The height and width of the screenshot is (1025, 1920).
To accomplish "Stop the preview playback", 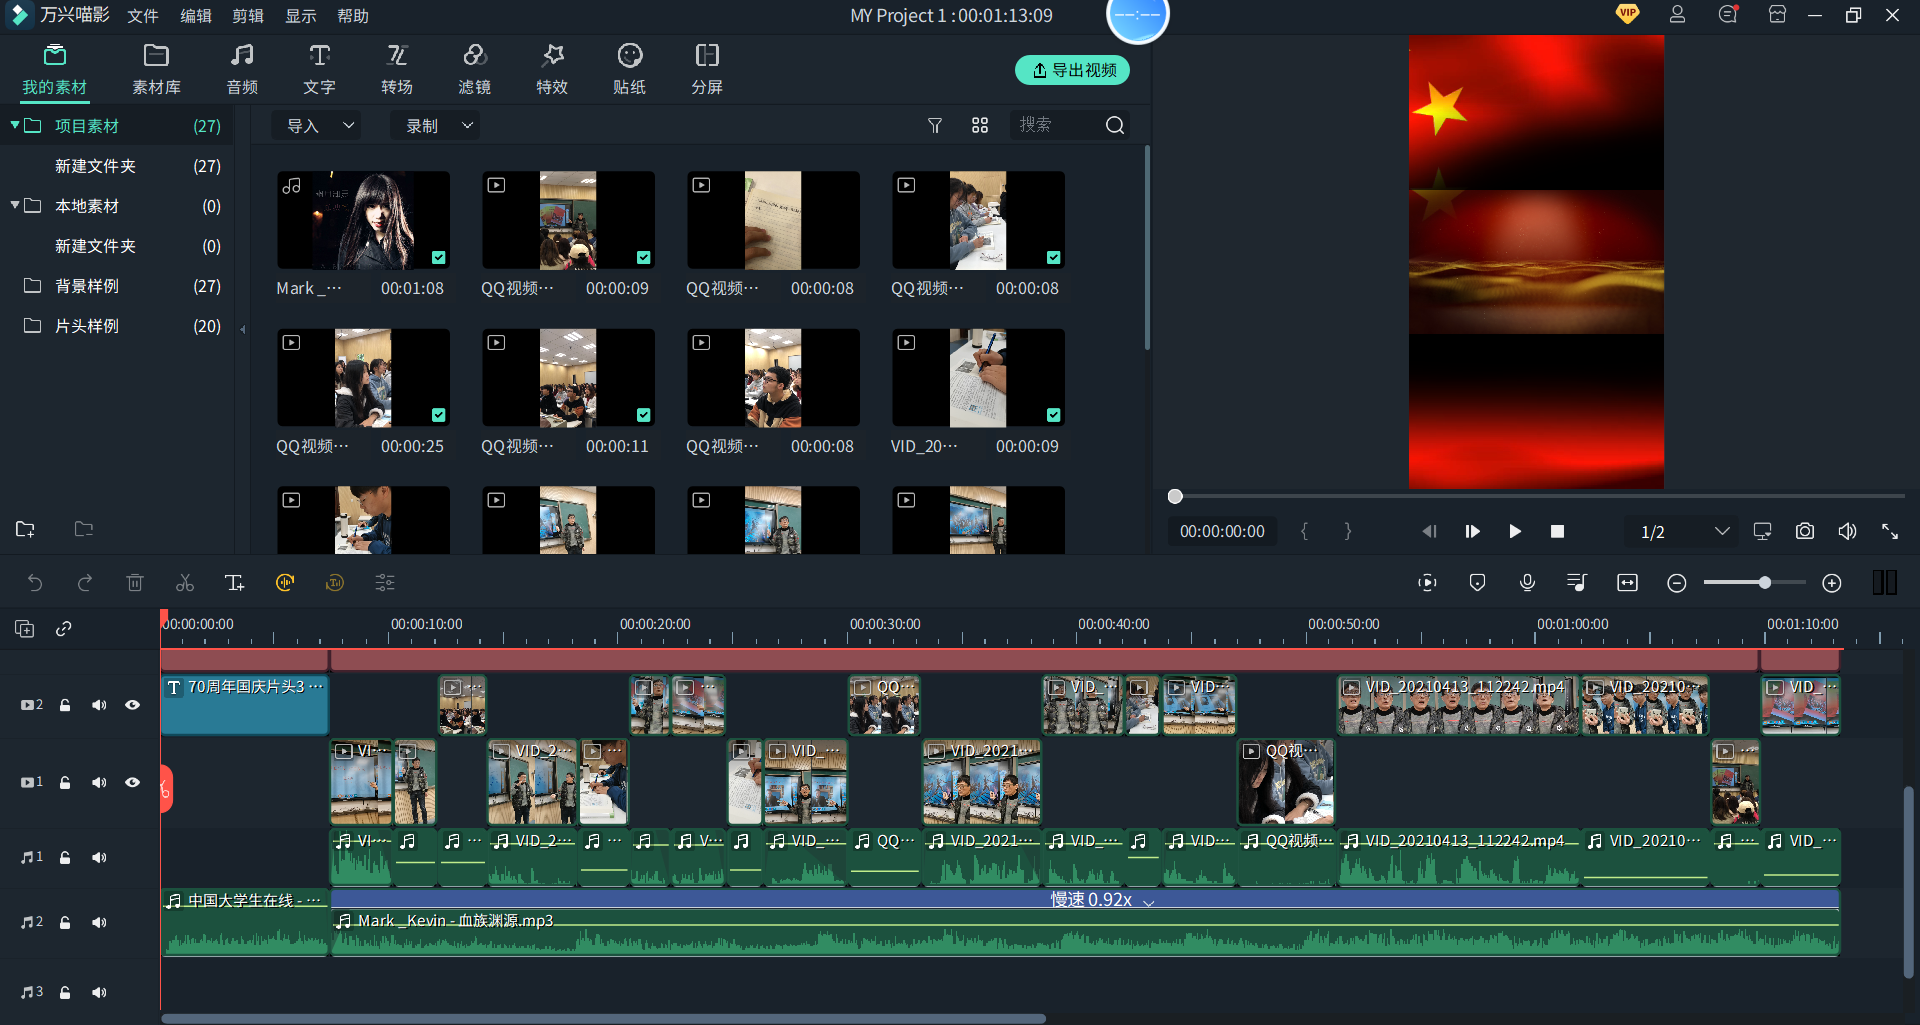I will pos(1557,531).
